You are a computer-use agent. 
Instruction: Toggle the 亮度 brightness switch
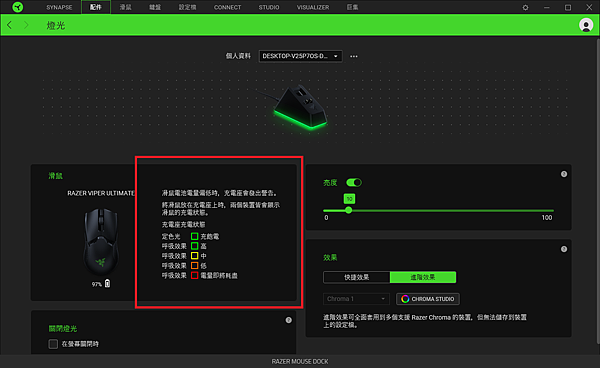point(354,182)
